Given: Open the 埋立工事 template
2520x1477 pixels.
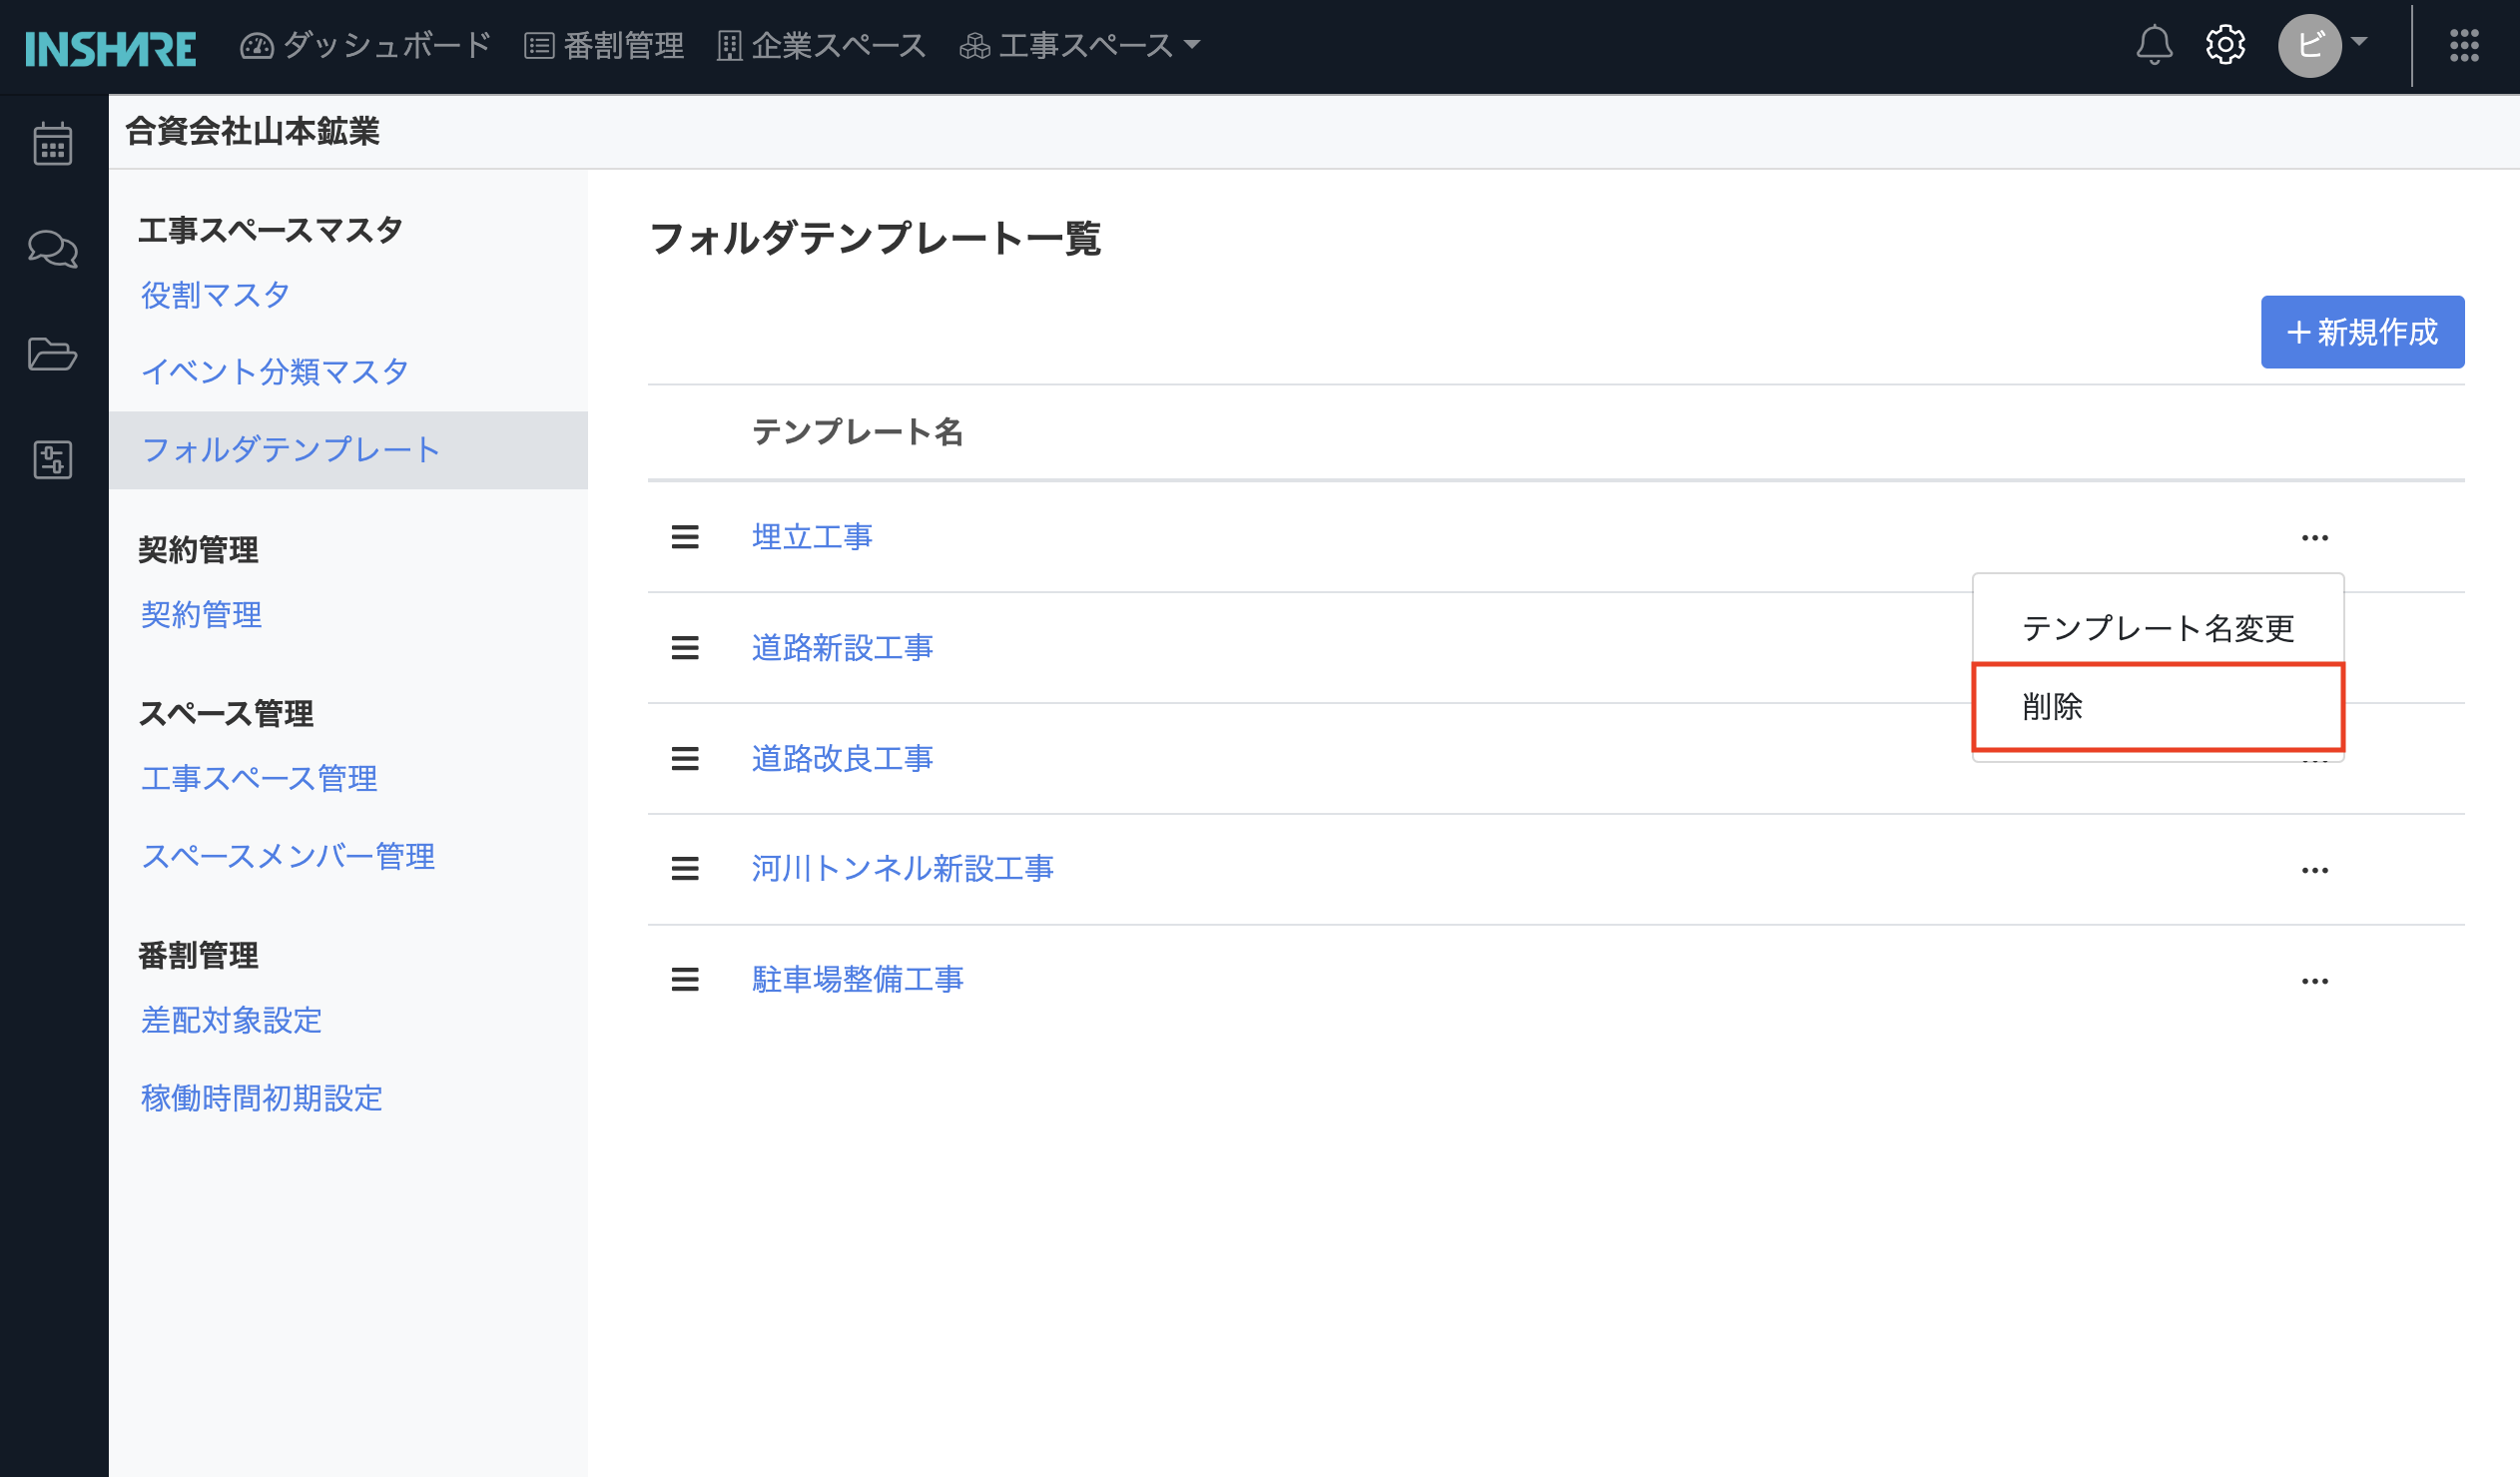Looking at the screenshot, I should [x=812, y=537].
